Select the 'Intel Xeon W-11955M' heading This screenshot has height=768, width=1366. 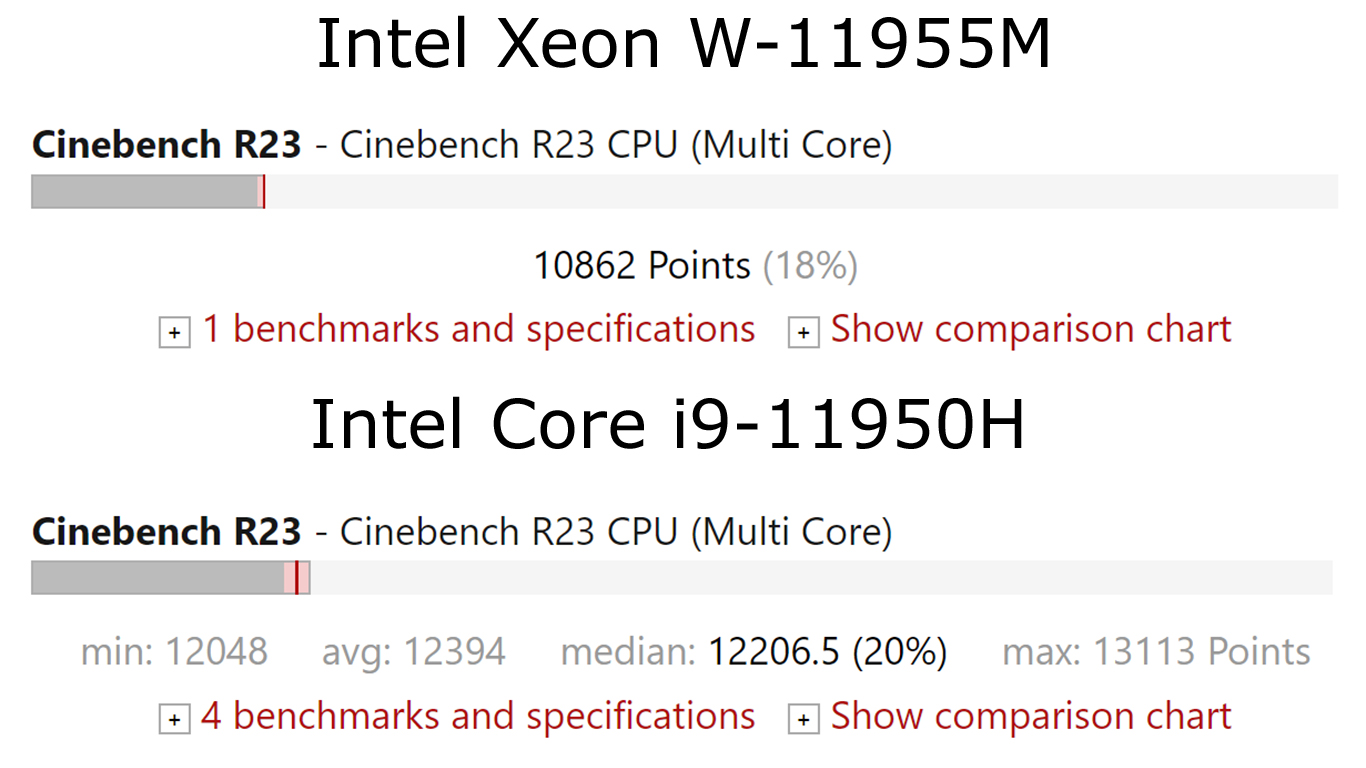pyautogui.click(x=684, y=42)
